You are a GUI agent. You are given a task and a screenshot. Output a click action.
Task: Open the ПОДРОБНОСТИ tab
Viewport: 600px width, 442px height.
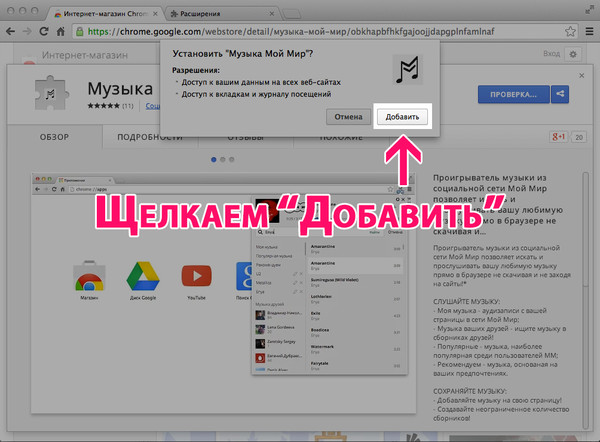click(x=150, y=137)
